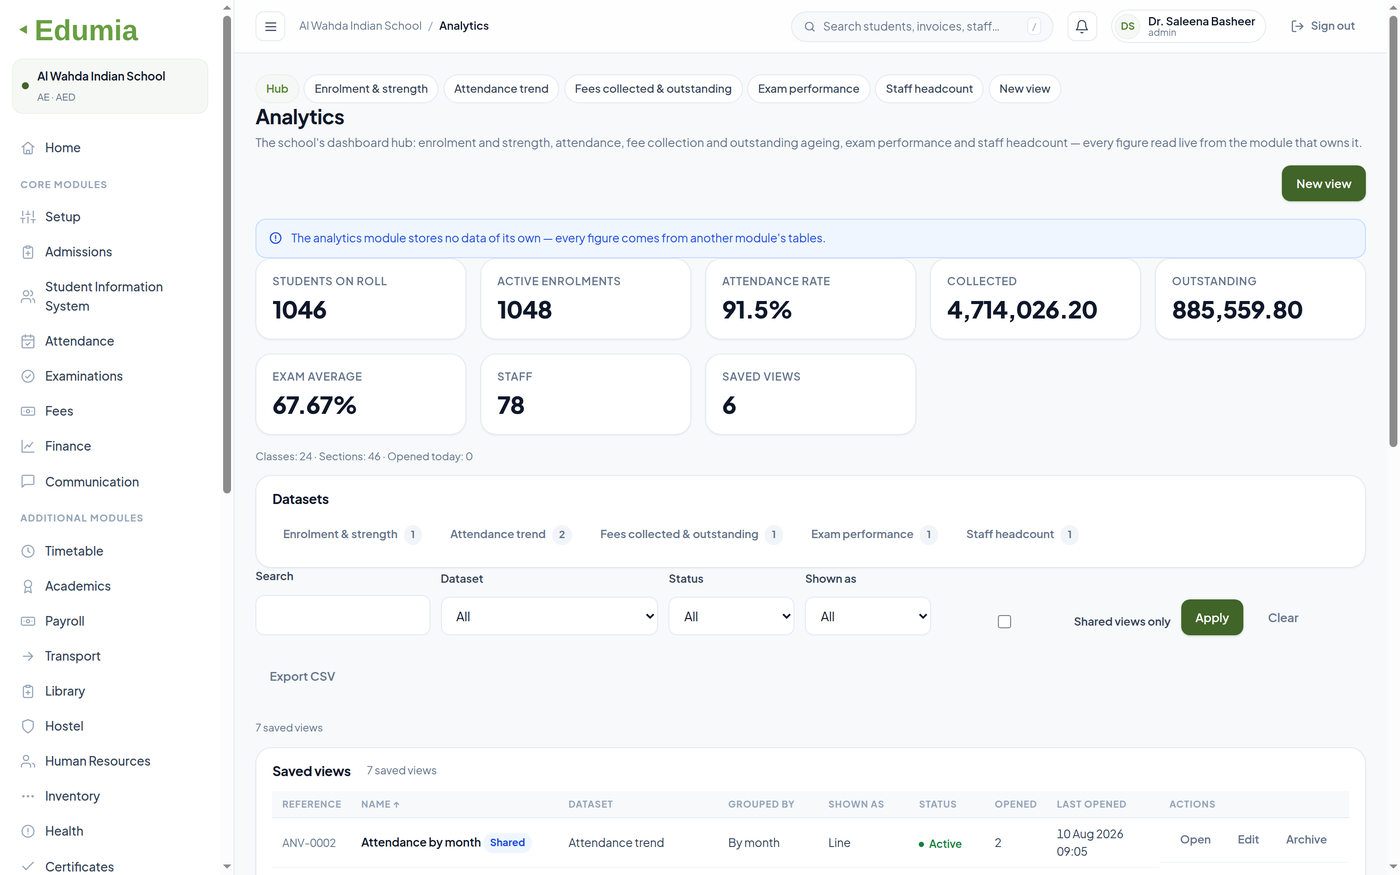Open Dr. Saleena Basheer's profile menu

pos(1188,27)
